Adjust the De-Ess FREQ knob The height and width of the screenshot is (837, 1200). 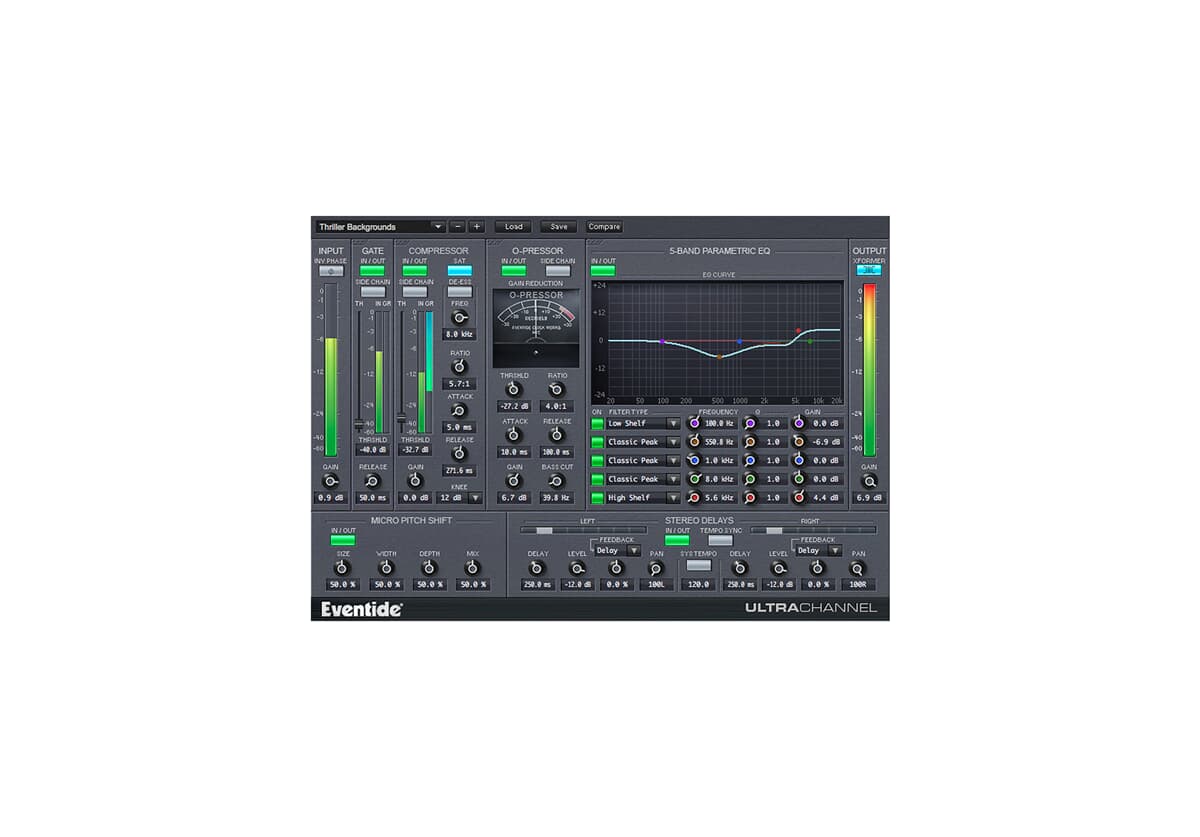coord(459,315)
